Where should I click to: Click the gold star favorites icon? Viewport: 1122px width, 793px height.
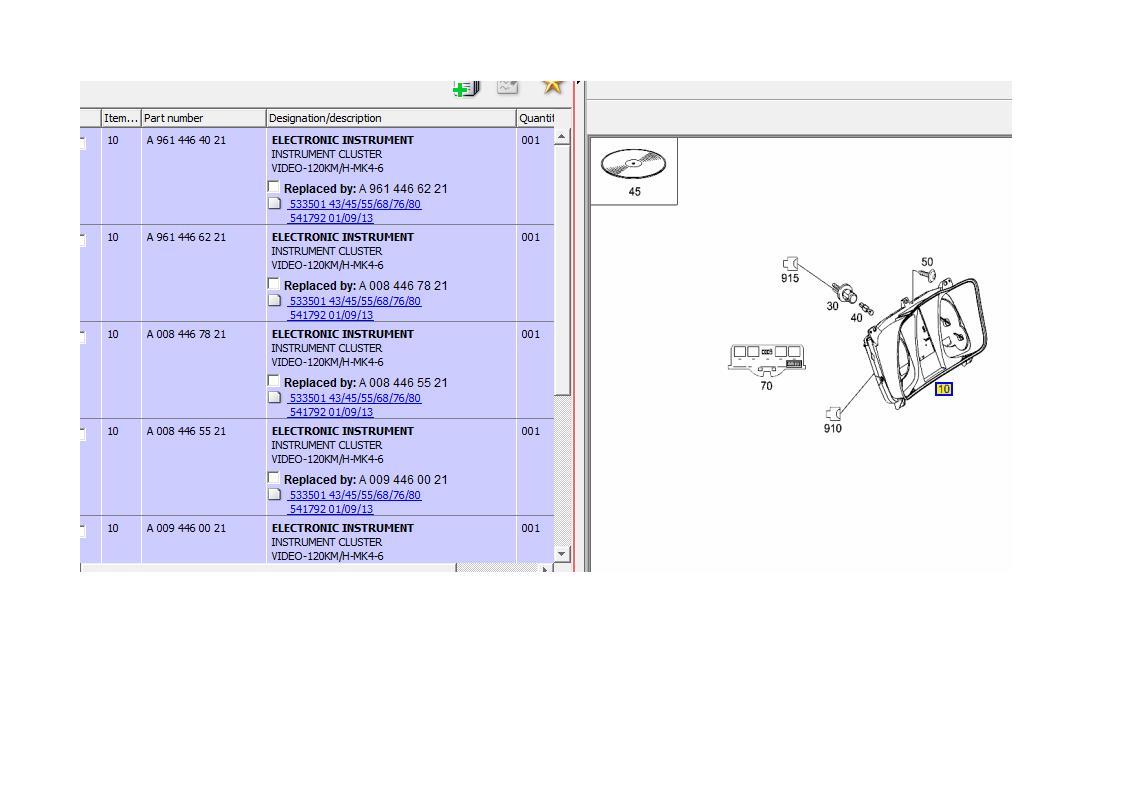tap(551, 88)
